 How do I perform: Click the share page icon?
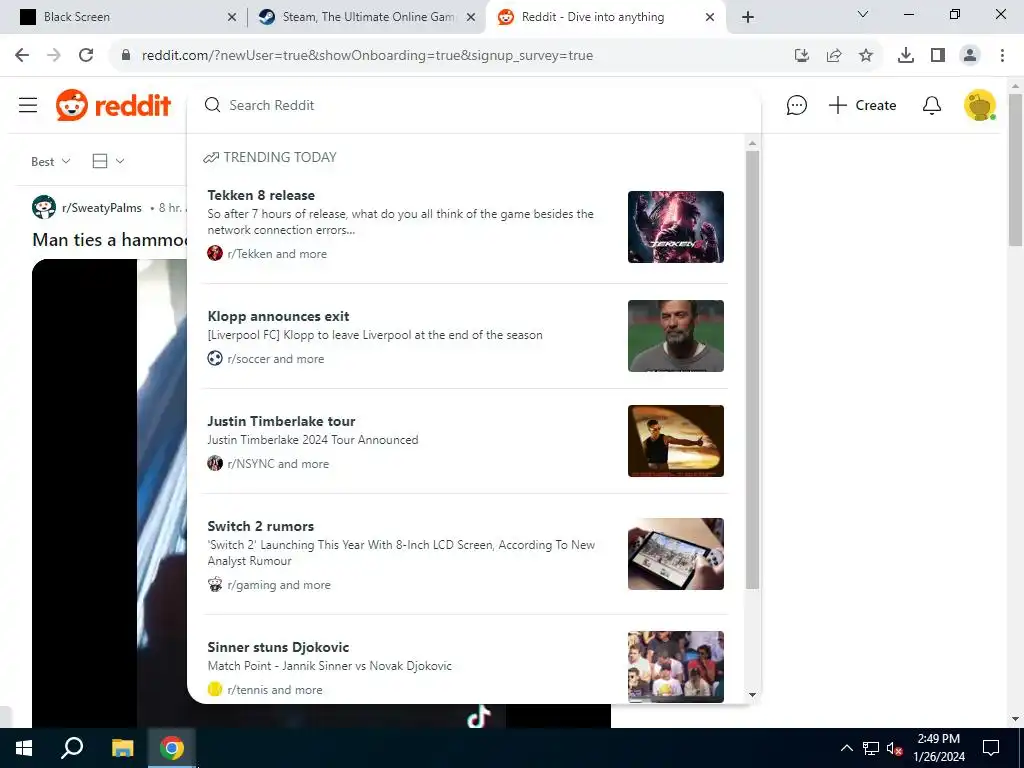pos(834,55)
